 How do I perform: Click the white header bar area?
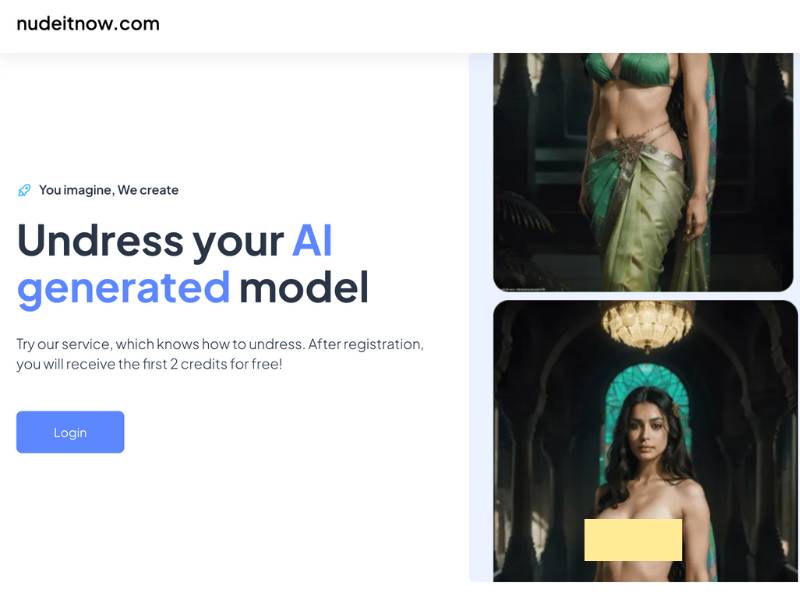click(400, 26)
